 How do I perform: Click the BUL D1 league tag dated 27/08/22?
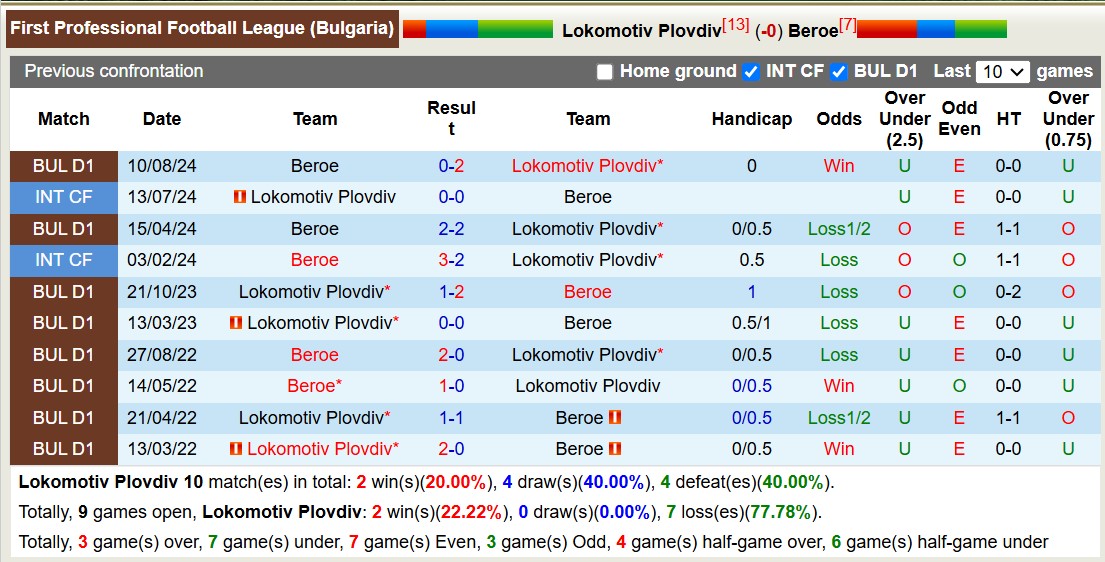point(63,355)
